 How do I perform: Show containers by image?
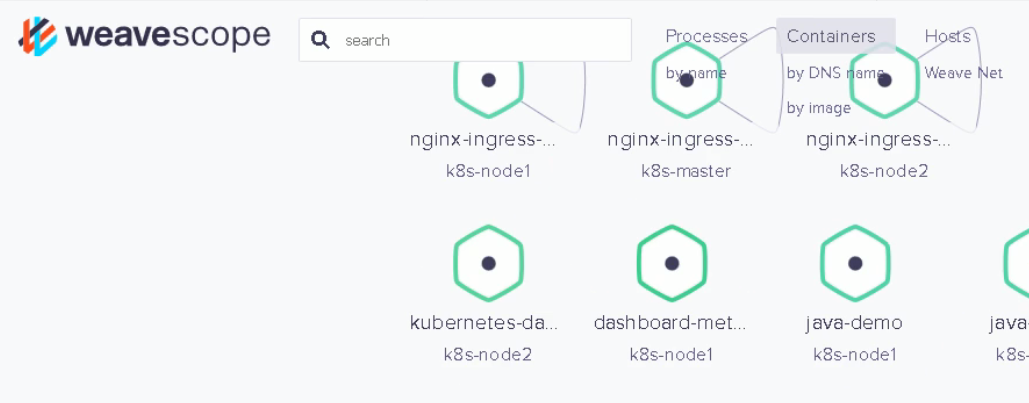818,108
